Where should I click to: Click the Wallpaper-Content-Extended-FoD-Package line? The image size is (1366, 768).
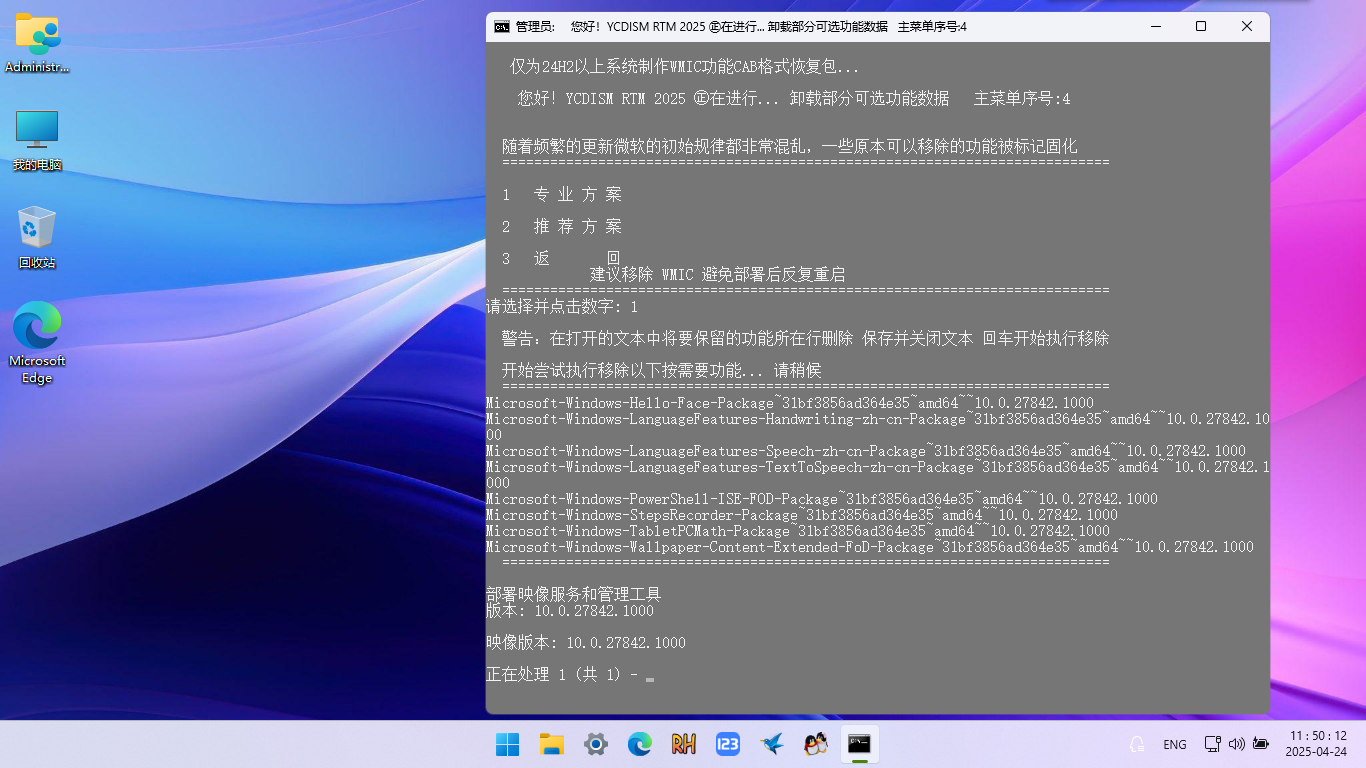[x=870, y=547]
